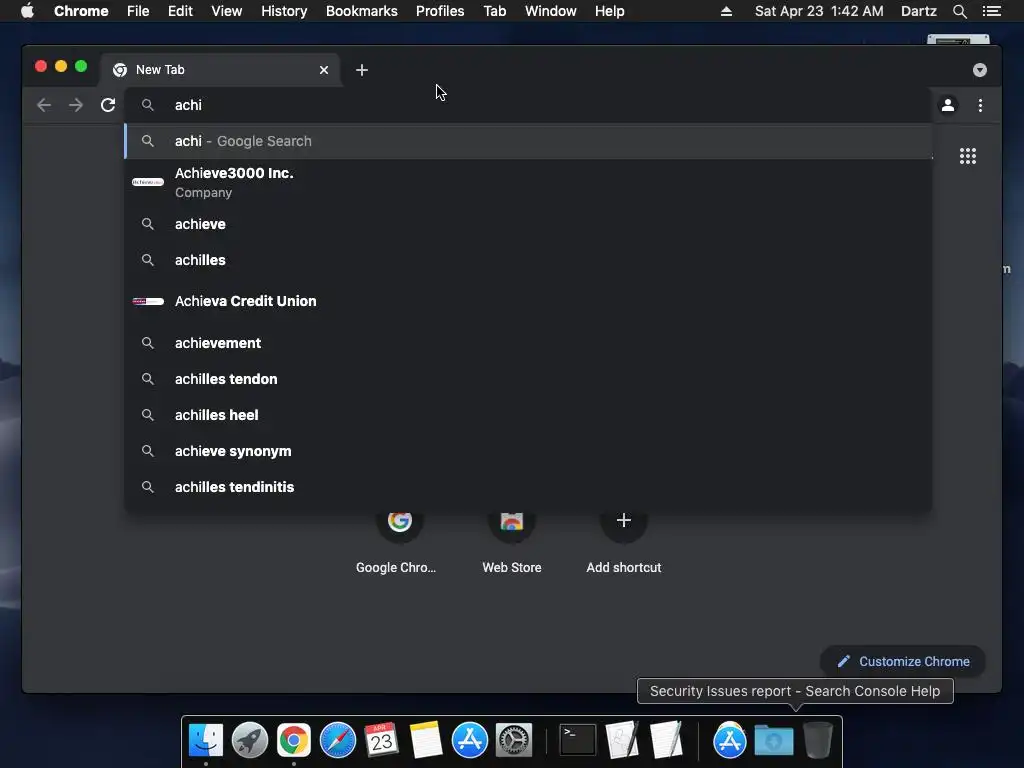This screenshot has width=1024, height=768.
Task: Choose the Achieva Credit Union suggestion
Action: coord(528,301)
